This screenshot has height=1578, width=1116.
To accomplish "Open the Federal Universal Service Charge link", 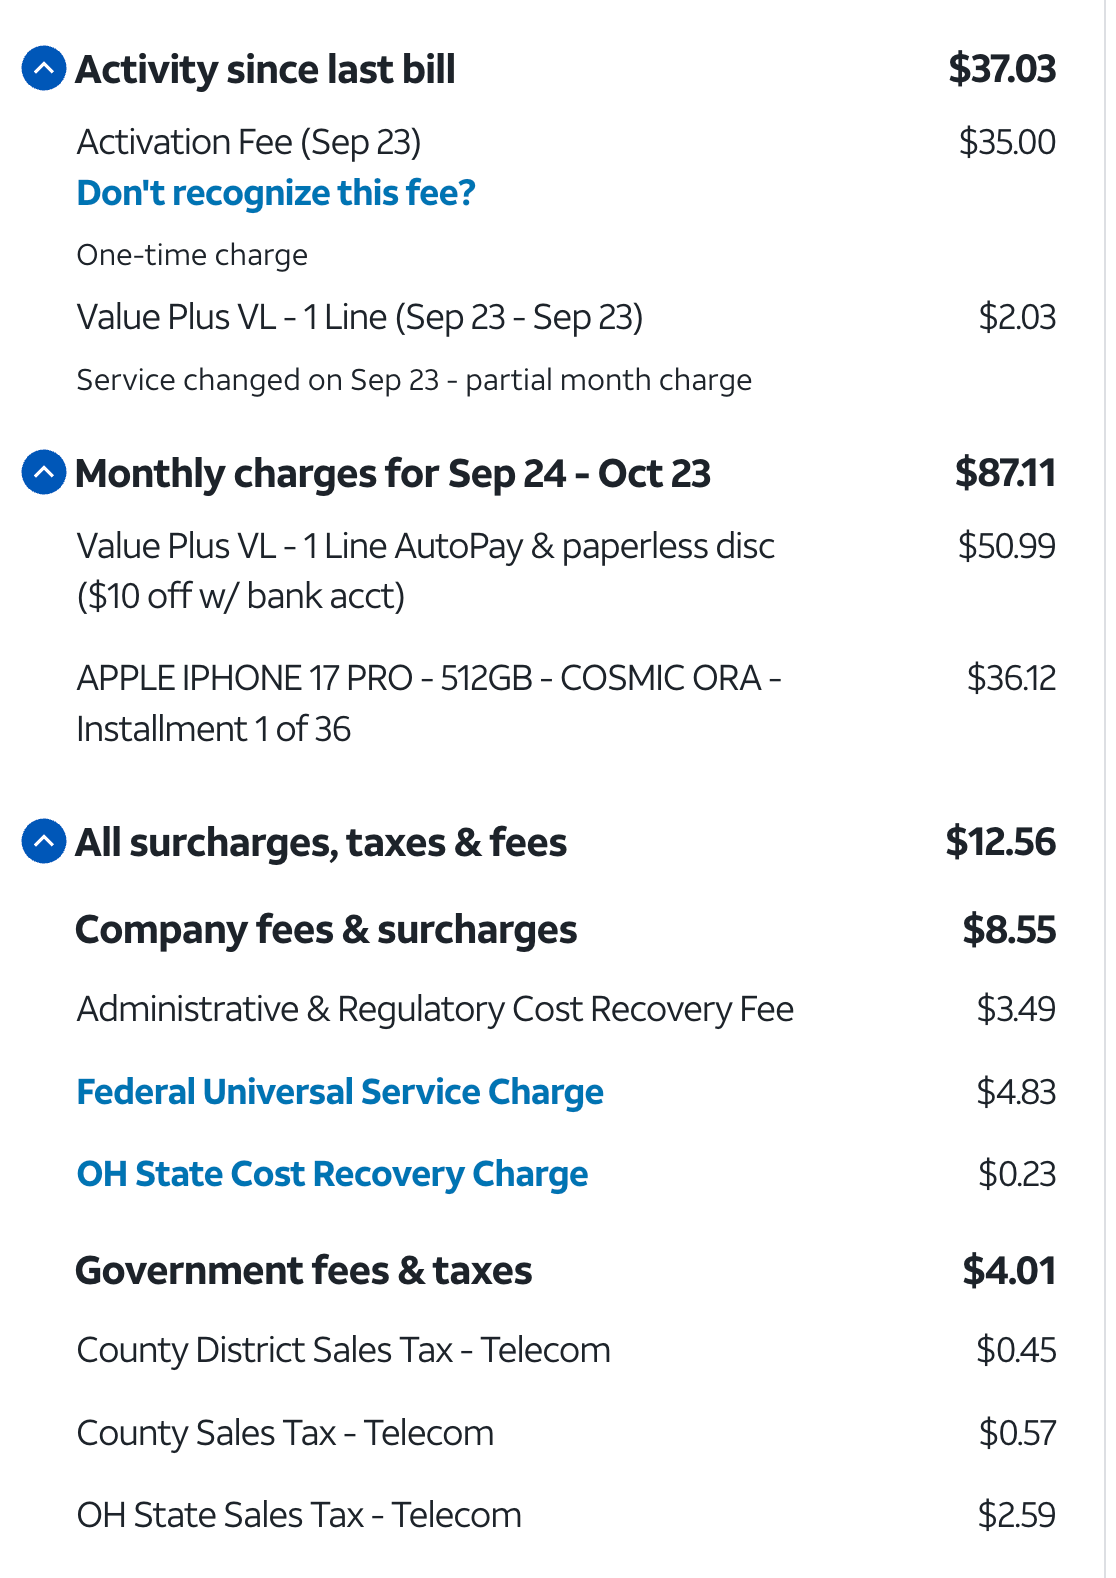I will pos(340,1092).
